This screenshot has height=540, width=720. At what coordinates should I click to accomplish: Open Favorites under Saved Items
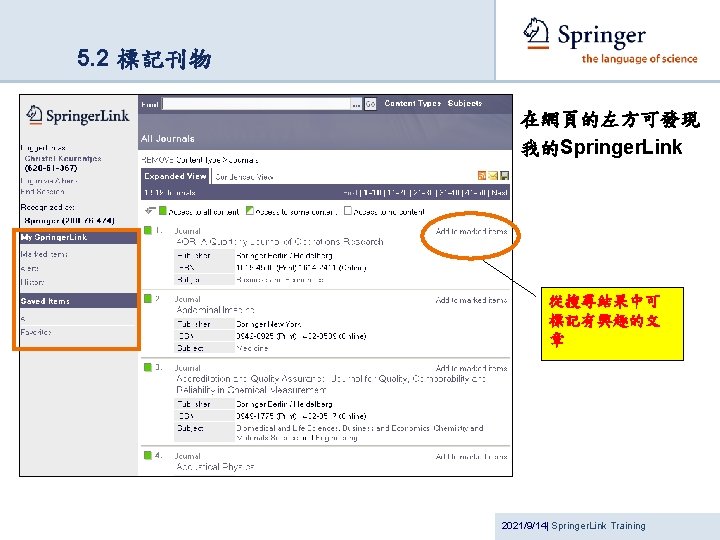pyautogui.click(x=36, y=332)
